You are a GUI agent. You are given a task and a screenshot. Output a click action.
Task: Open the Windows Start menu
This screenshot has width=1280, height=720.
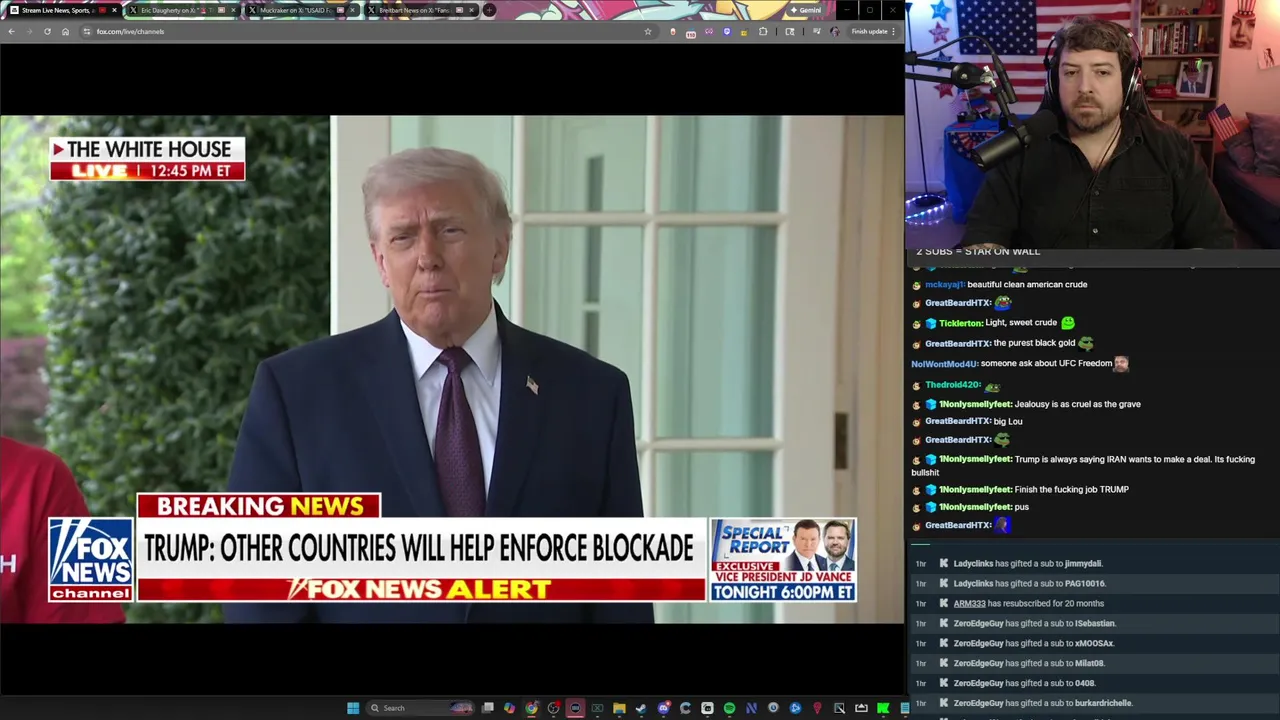(353, 708)
